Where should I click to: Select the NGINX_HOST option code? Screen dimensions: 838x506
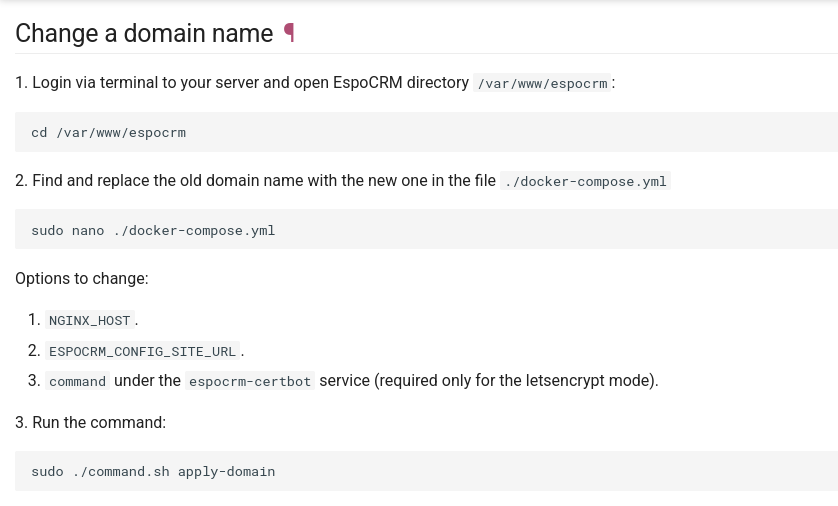click(90, 320)
